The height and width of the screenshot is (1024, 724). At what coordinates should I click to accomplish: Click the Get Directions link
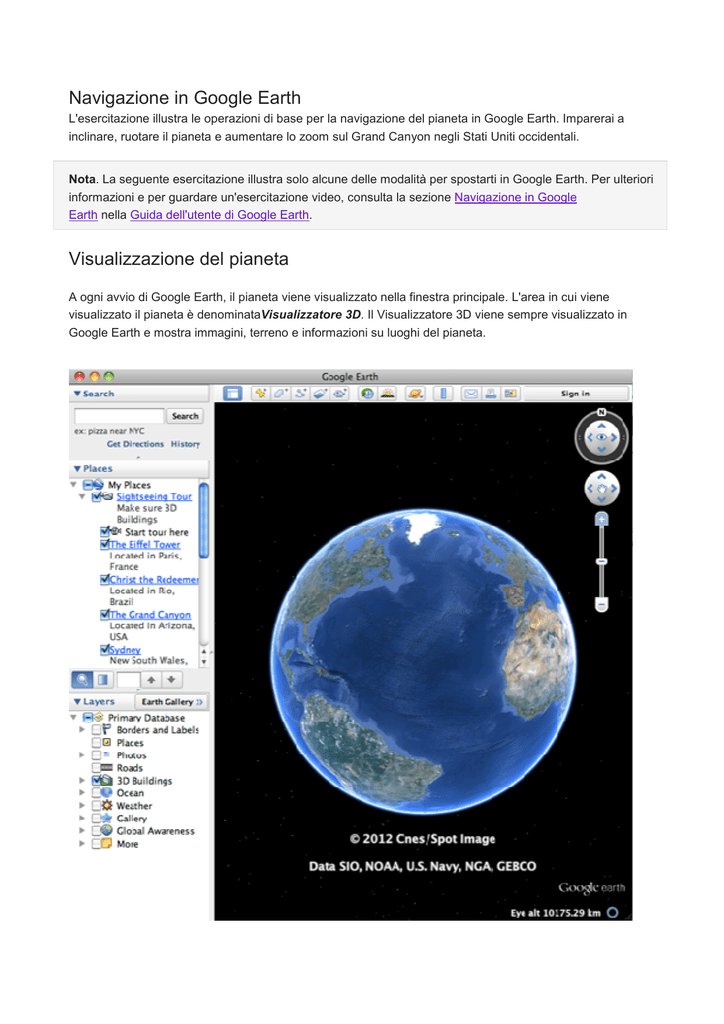pyautogui.click(x=135, y=444)
